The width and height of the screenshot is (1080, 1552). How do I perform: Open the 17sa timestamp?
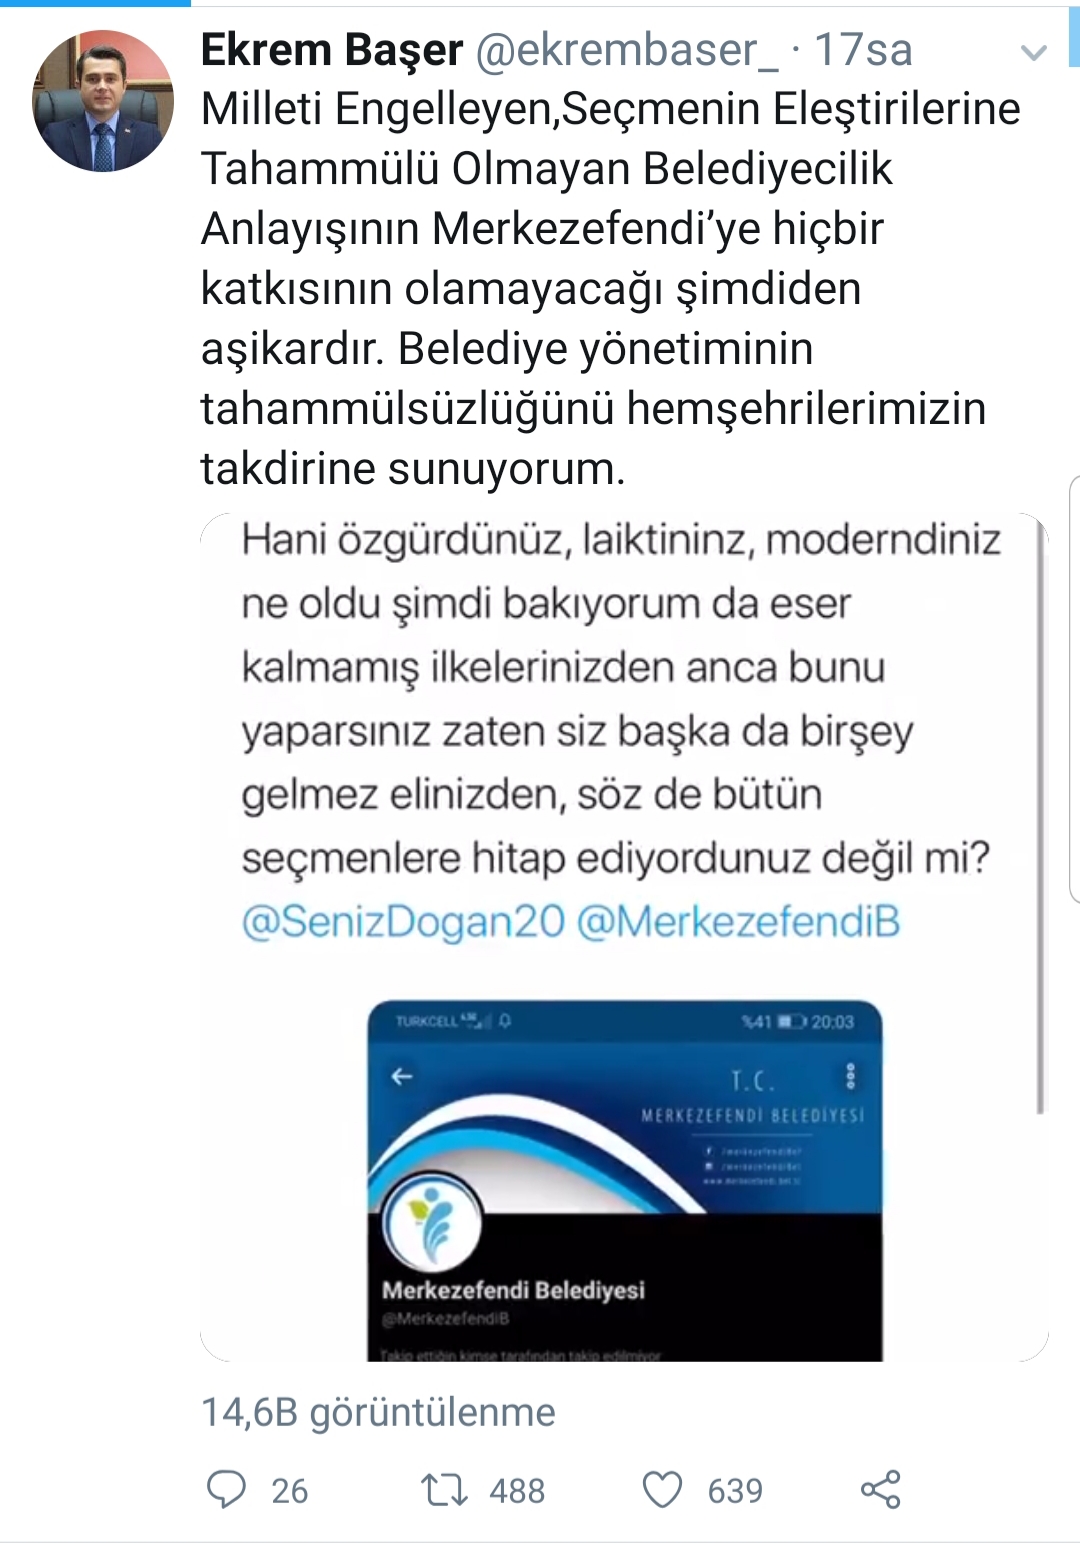tap(863, 50)
